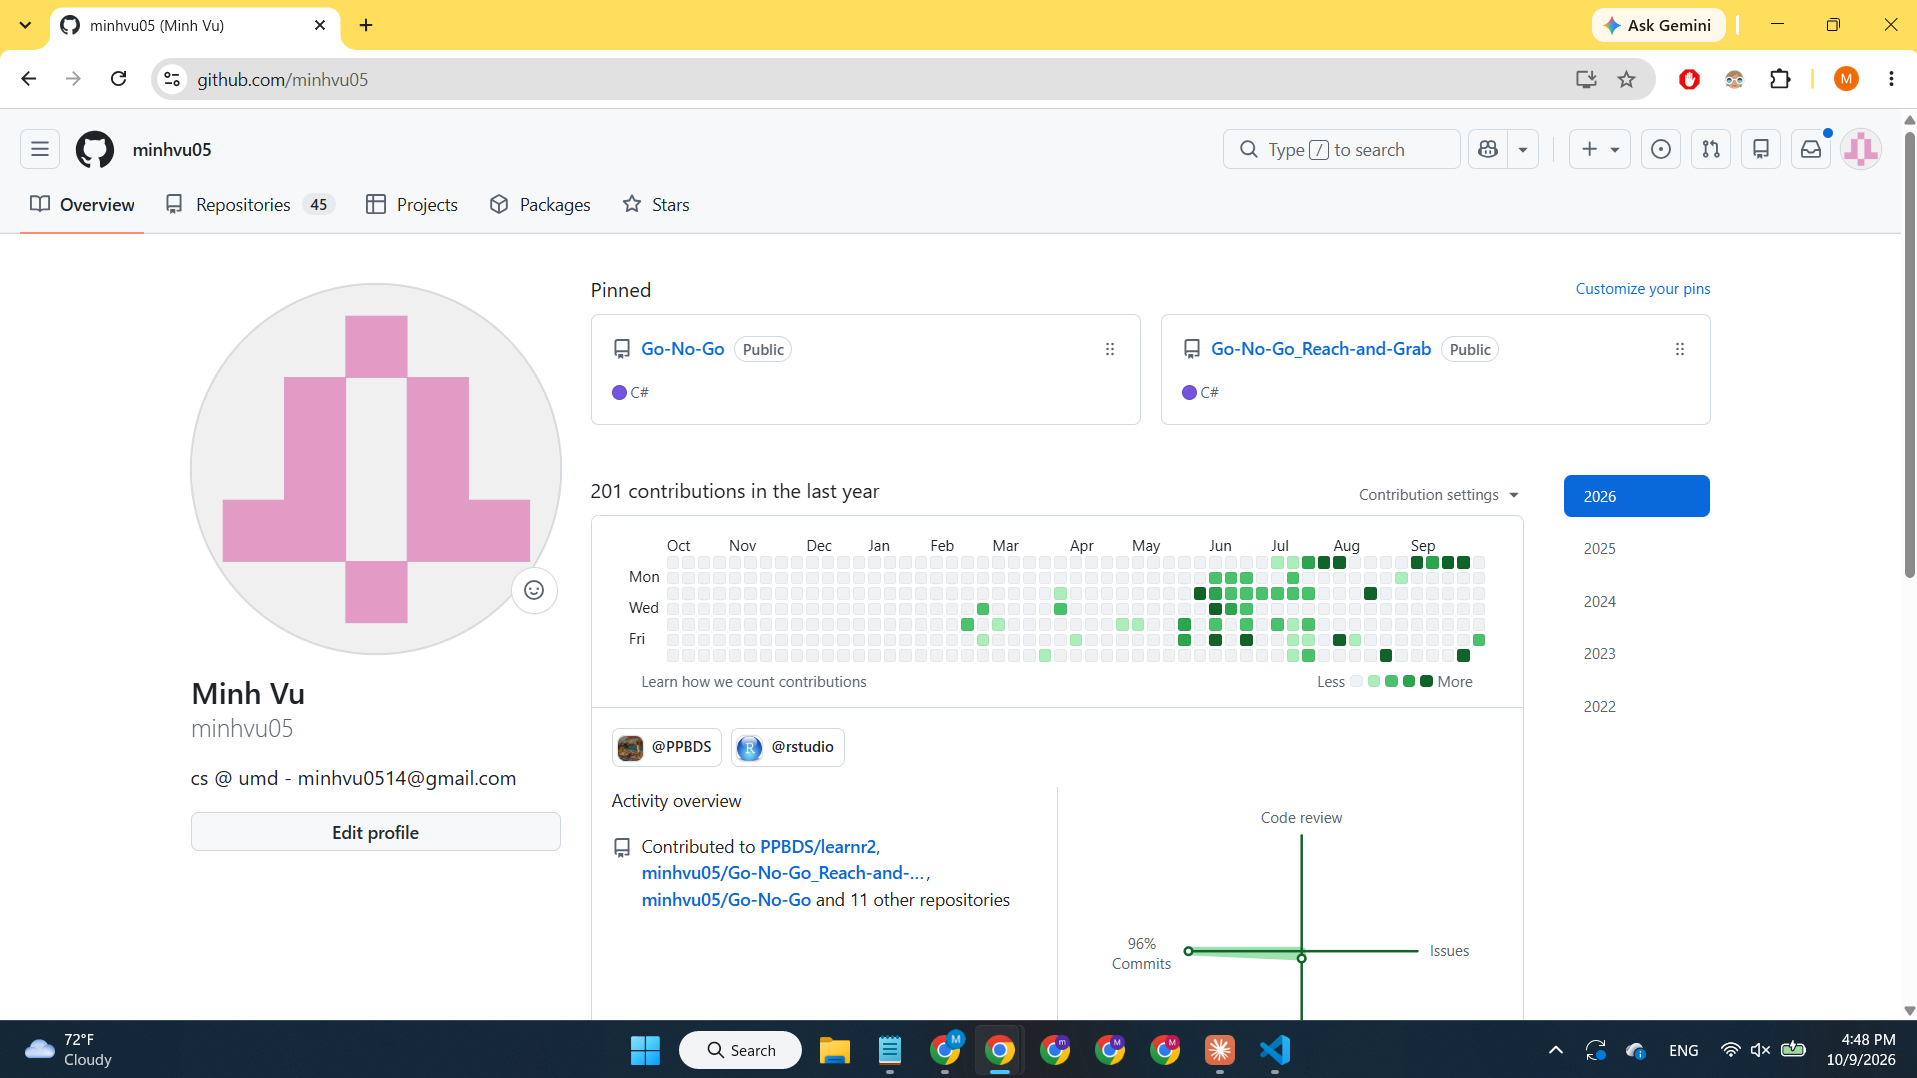Expand the create new plus dropdown
1917x1078 pixels.
[x=1600, y=149]
